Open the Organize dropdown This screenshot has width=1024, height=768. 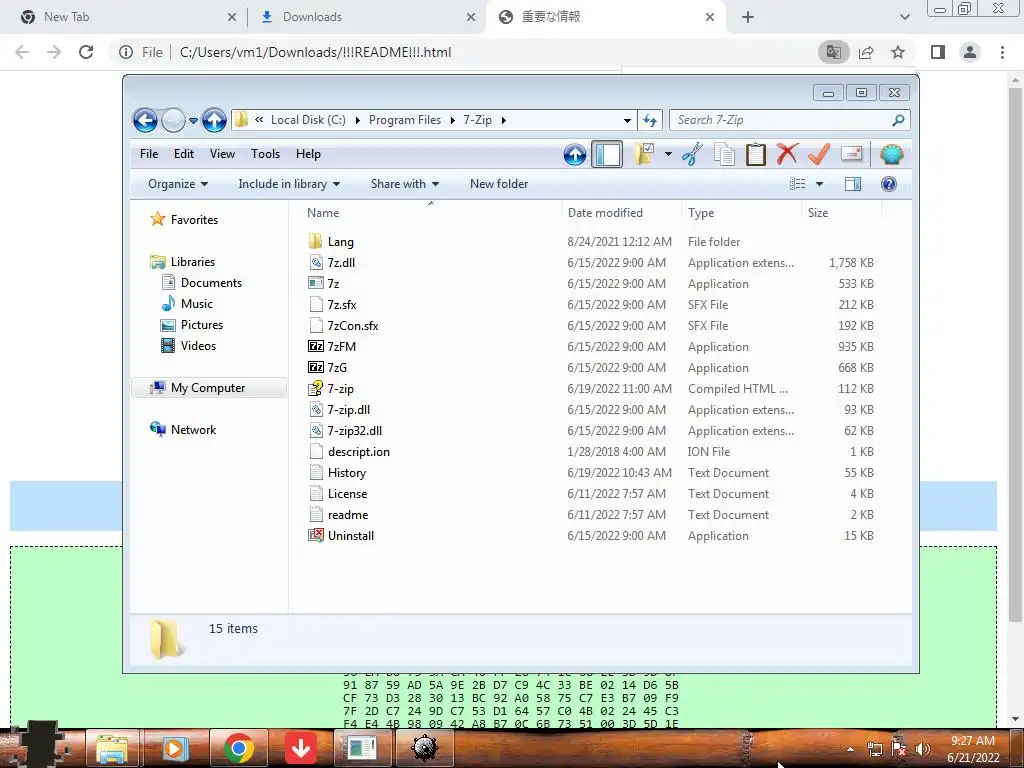tap(178, 184)
